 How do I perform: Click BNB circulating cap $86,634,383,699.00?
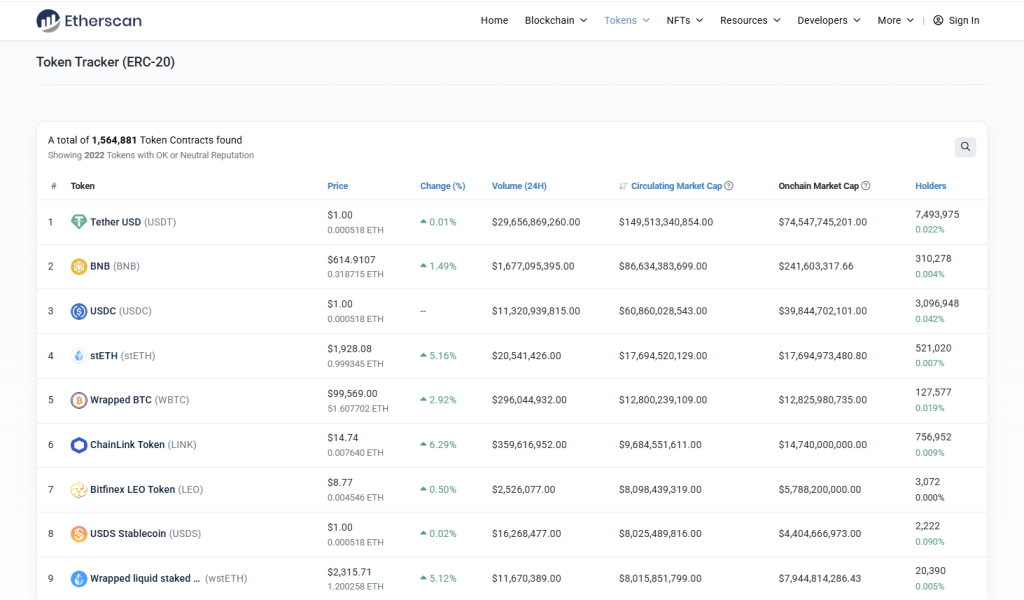663,266
